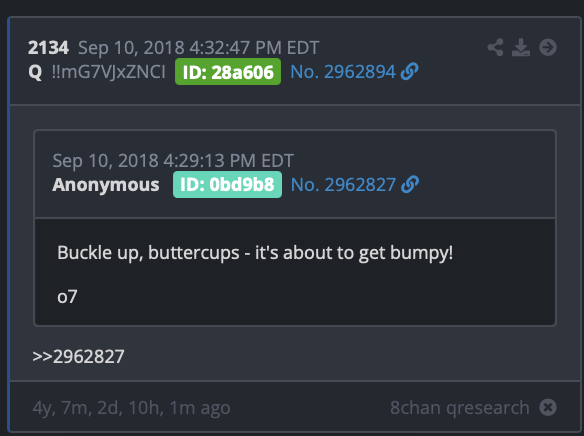The width and height of the screenshot is (584, 436).
Task: Click the 'Buckle up, buttercups' quoted message text
Action: click(x=255, y=253)
